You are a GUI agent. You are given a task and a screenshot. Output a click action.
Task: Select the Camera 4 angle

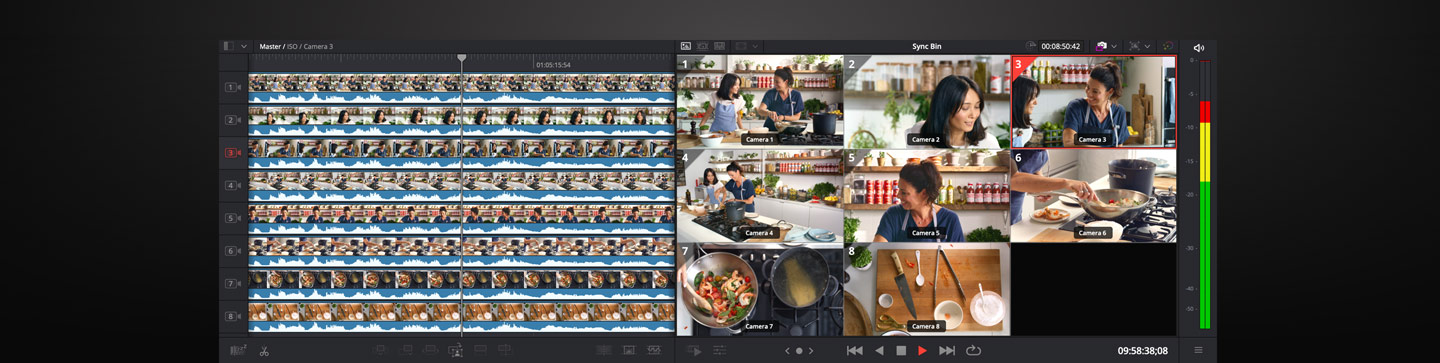click(x=760, y=196)
